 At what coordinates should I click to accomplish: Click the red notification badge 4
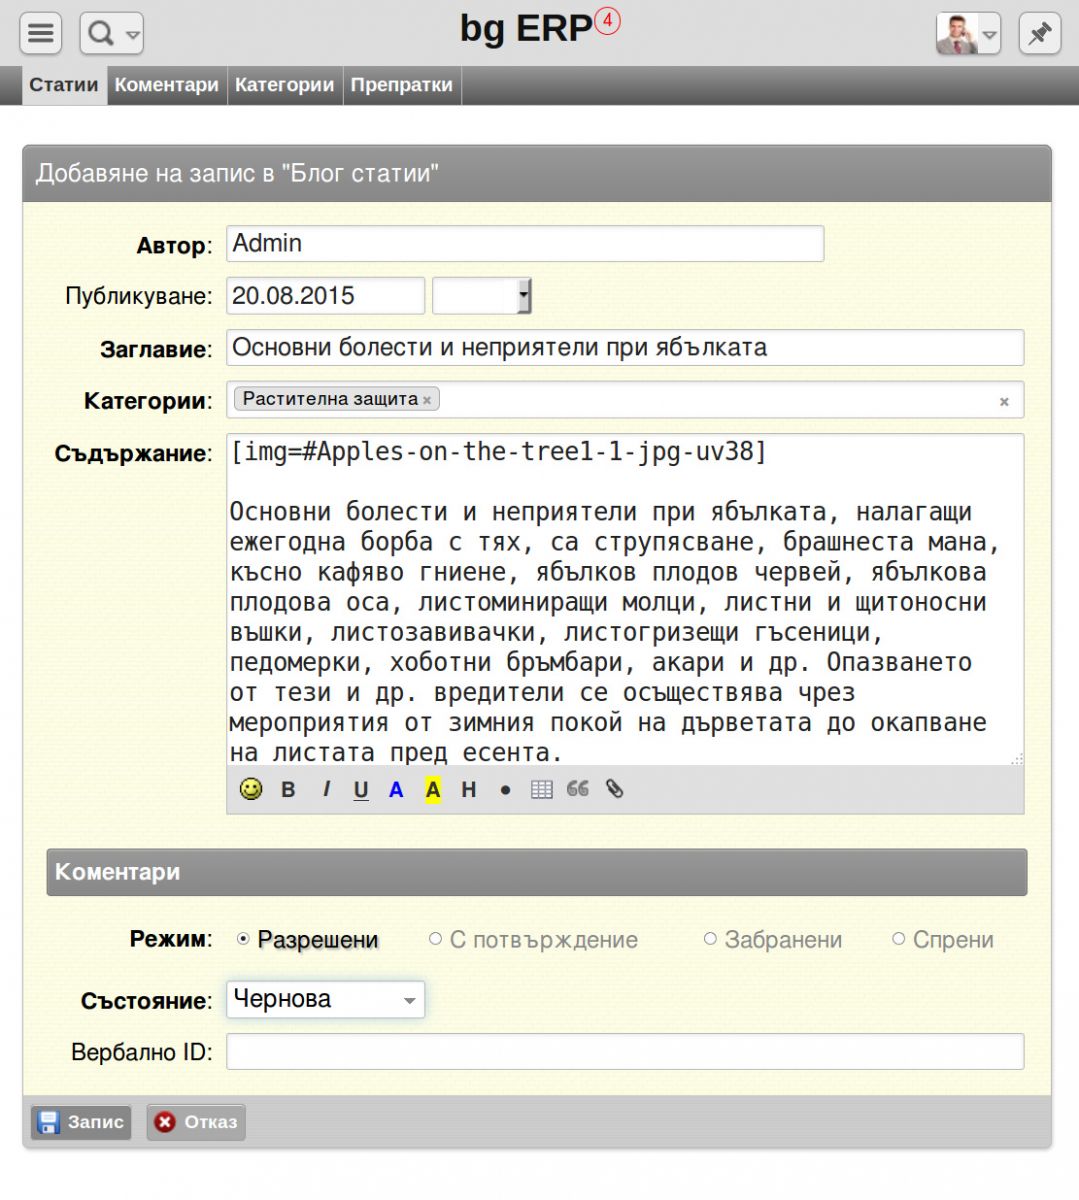(x=608, y=20)
